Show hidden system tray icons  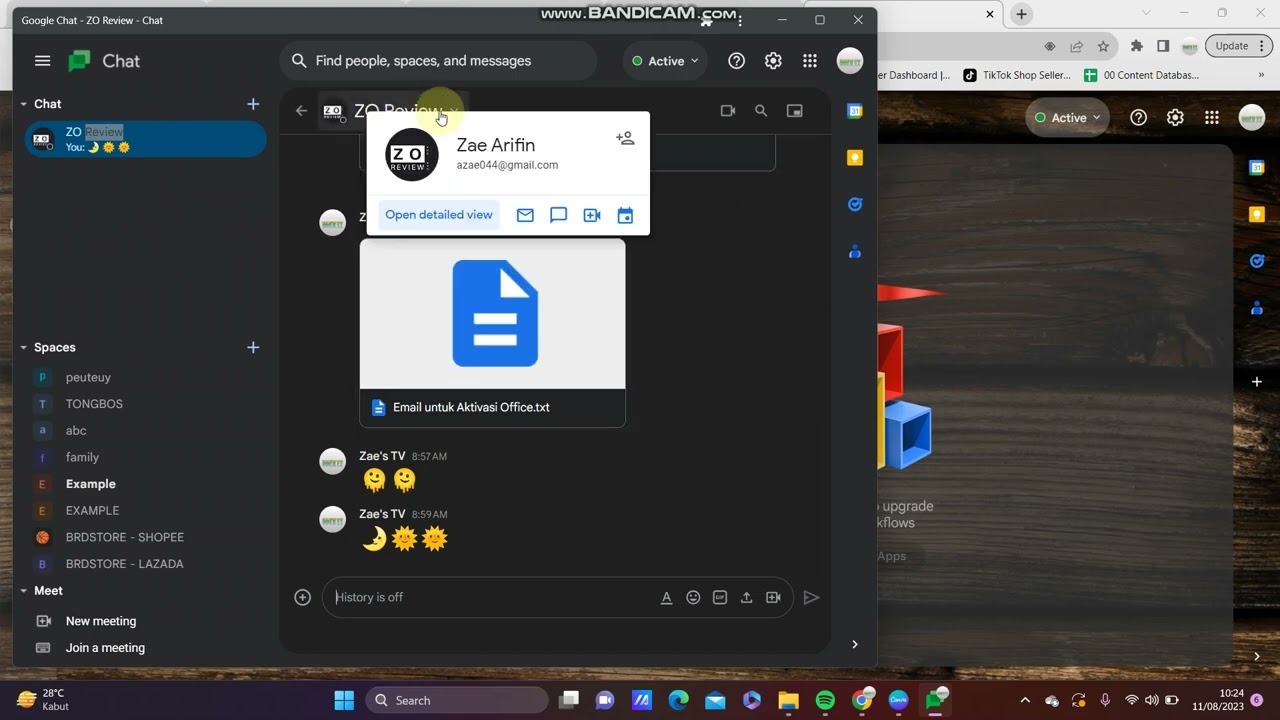tap(1025, 700)
